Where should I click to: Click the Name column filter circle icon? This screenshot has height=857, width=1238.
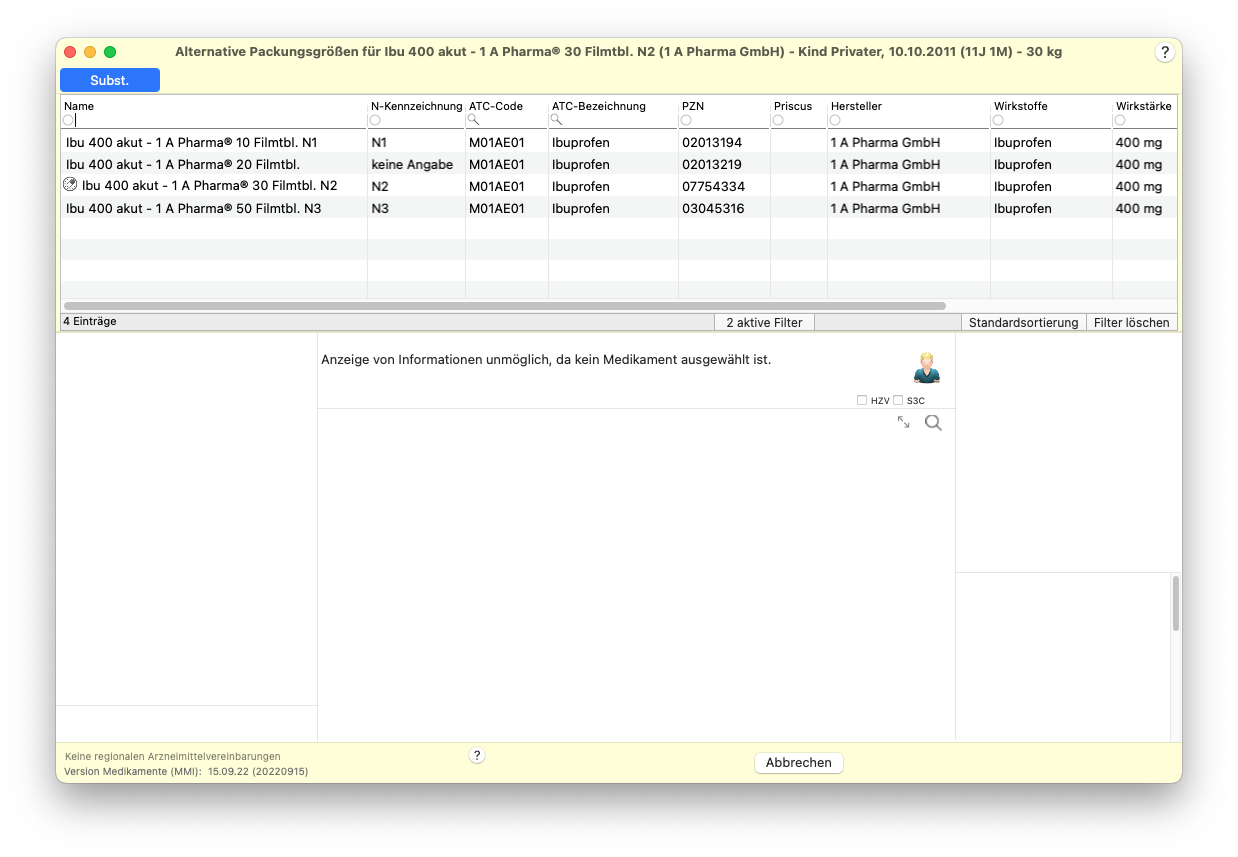68,120
